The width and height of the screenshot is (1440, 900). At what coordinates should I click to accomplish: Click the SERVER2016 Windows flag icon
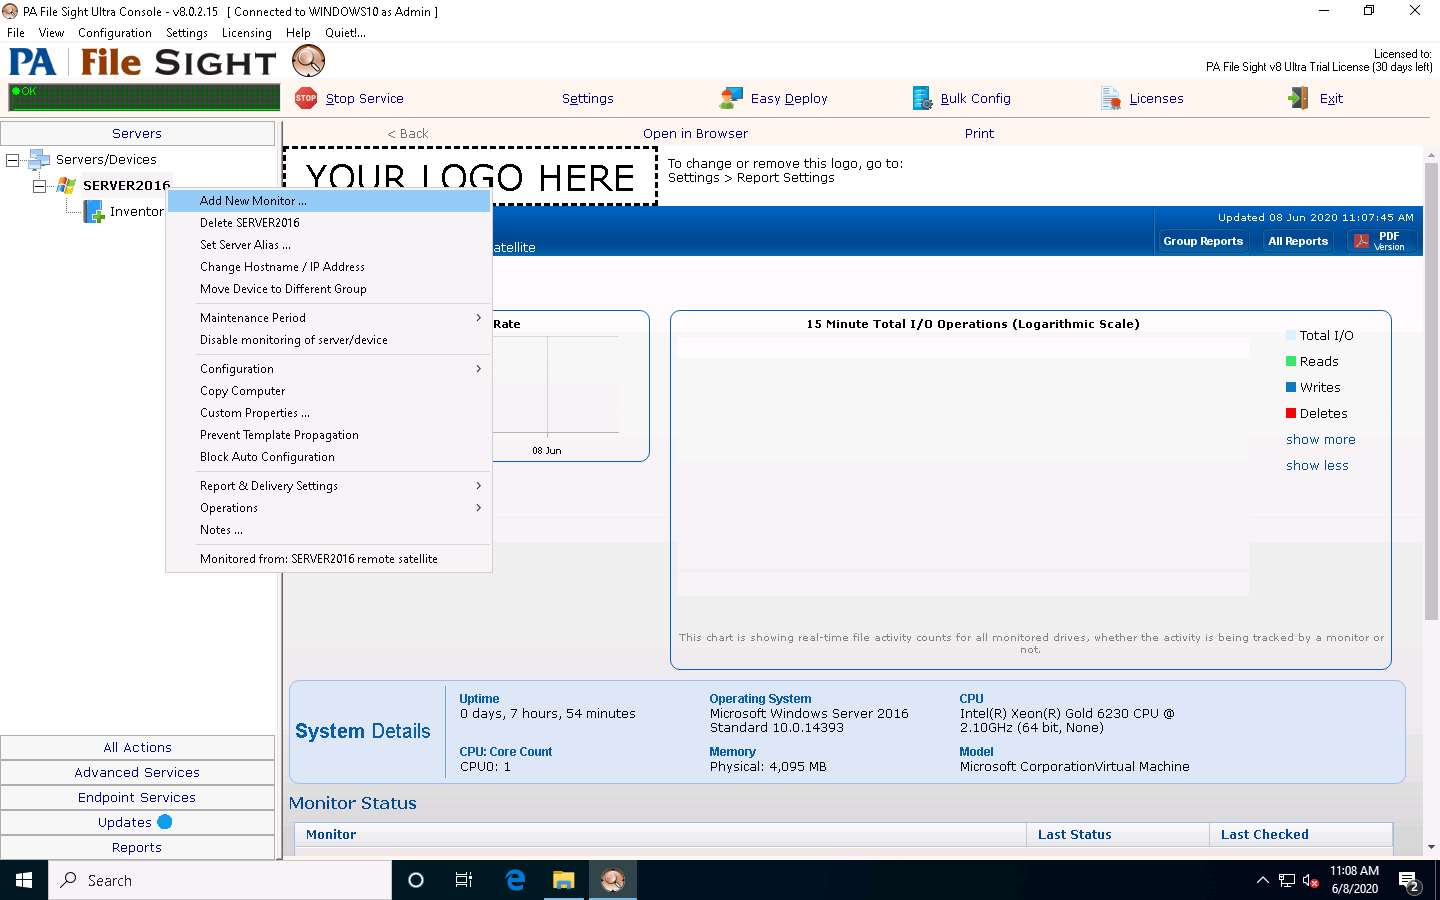pos(66,185)
